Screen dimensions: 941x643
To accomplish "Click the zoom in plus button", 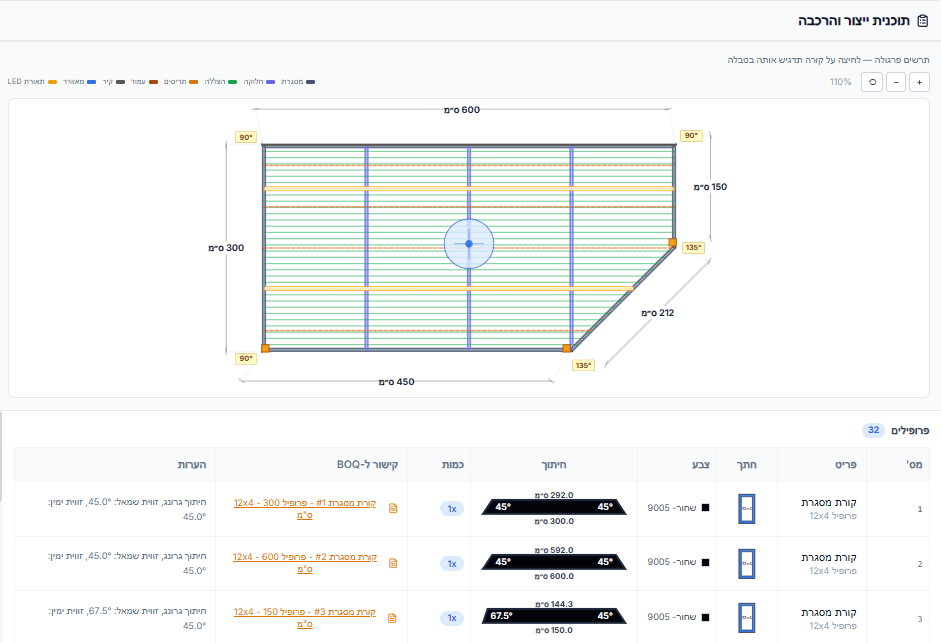I will coord(920,82).
